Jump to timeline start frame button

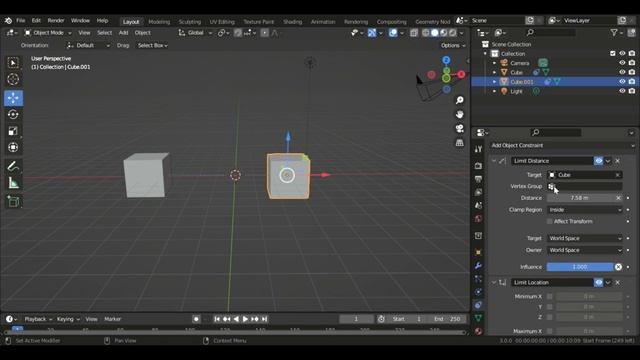pos(217,319)
